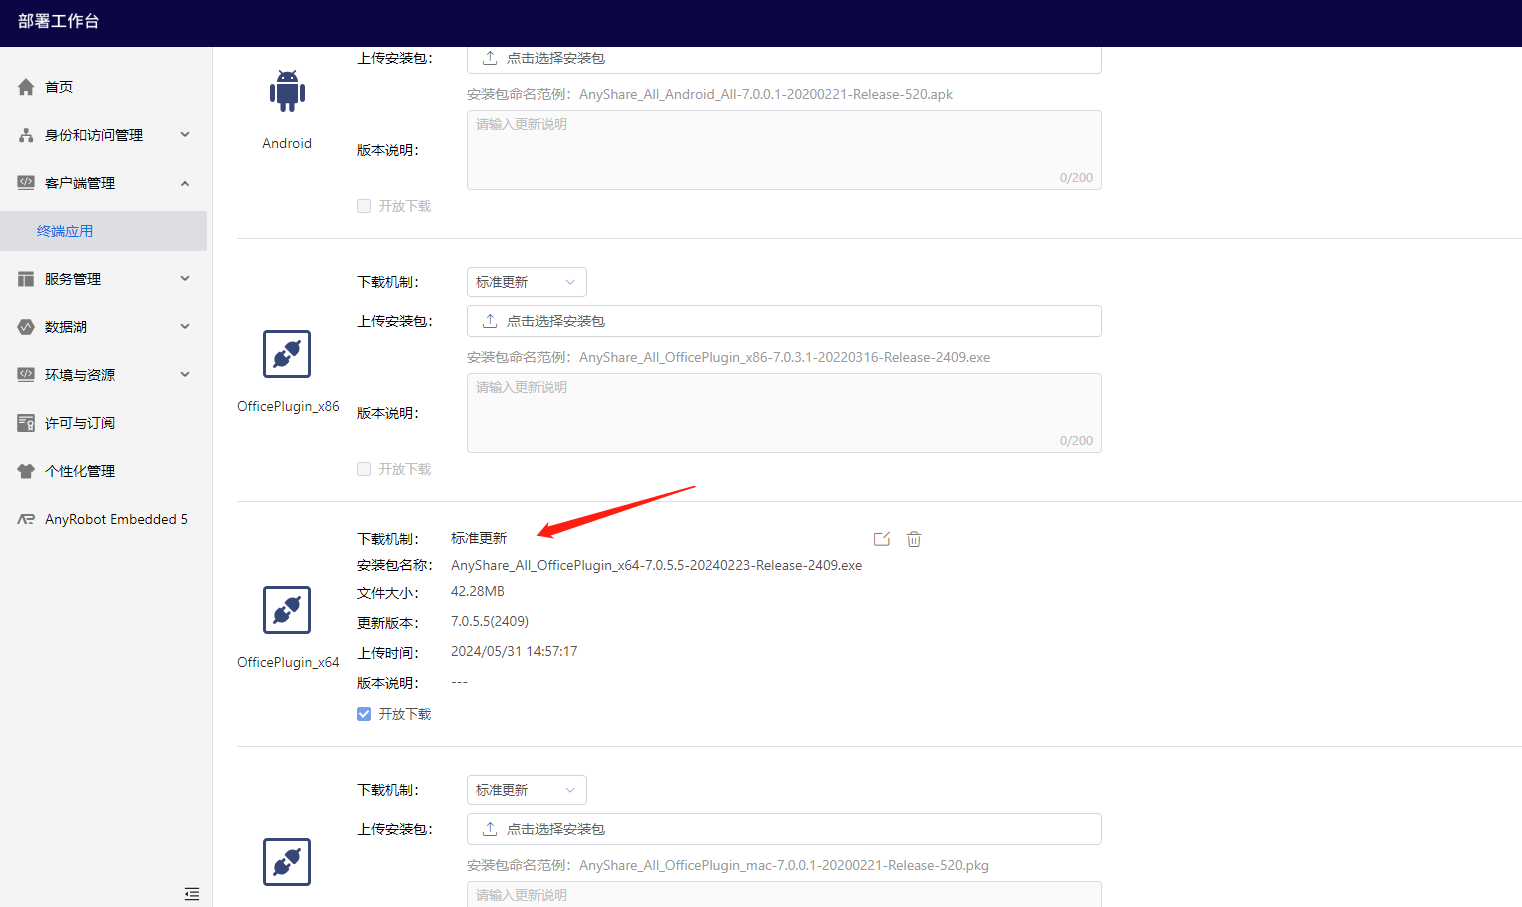
Task: Open the 首页 home icon
Action: 26,87
